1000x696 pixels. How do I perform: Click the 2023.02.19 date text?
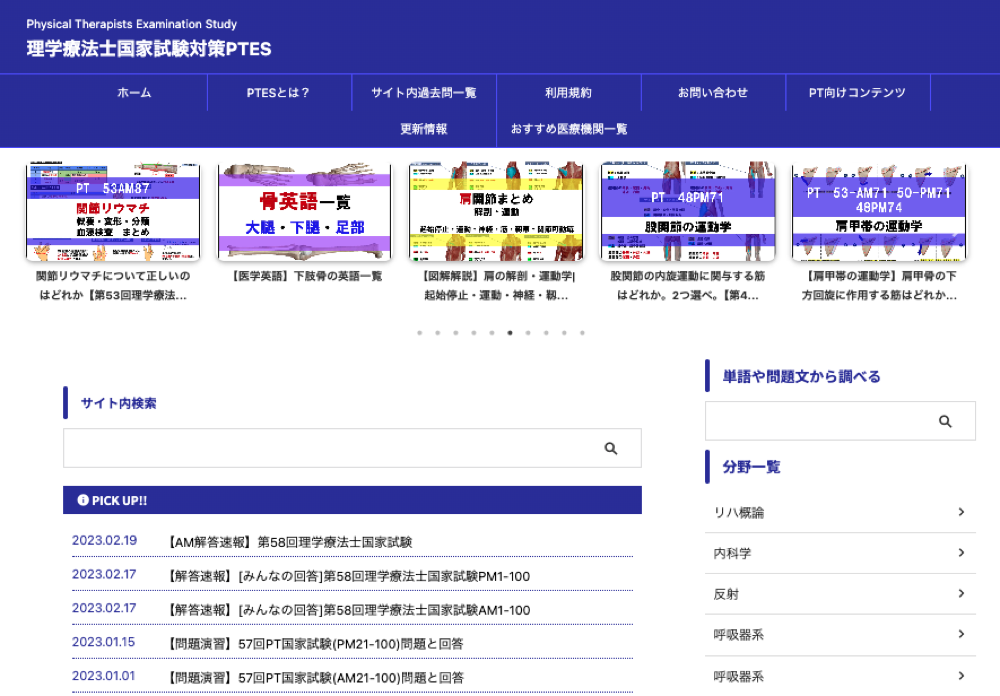coord(105,540)
